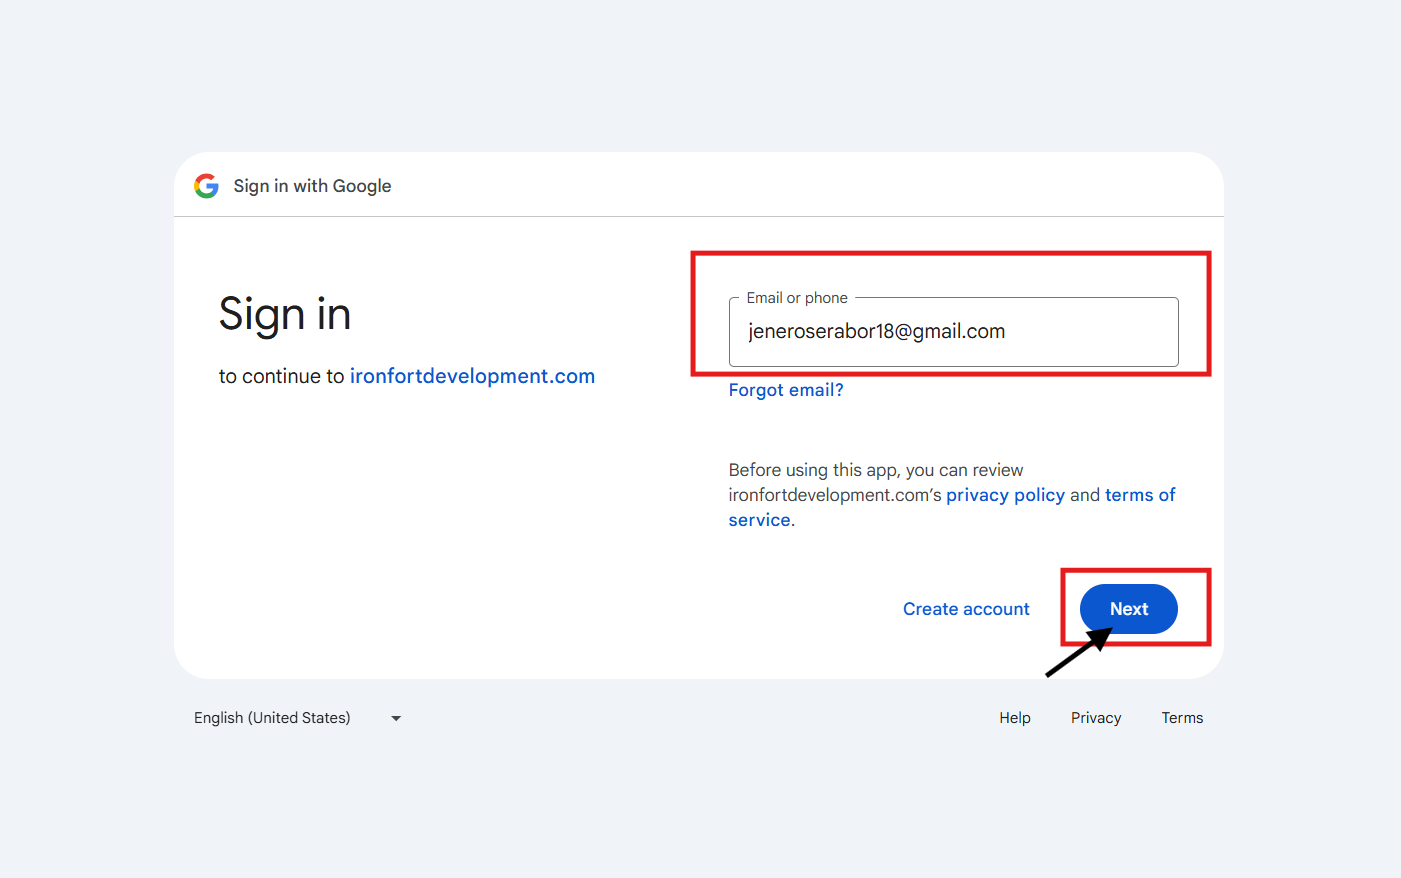Click the "Create account" button

coord(966,609)
